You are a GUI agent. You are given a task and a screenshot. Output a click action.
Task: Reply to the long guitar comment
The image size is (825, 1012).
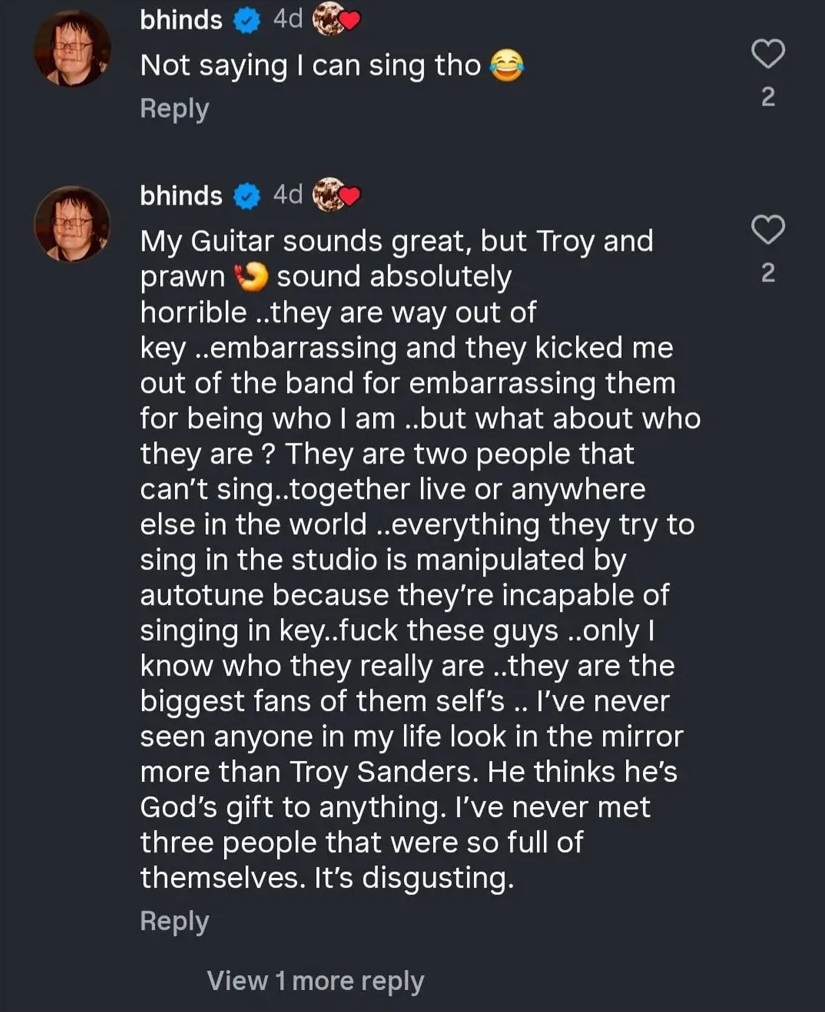click(174, 921)
